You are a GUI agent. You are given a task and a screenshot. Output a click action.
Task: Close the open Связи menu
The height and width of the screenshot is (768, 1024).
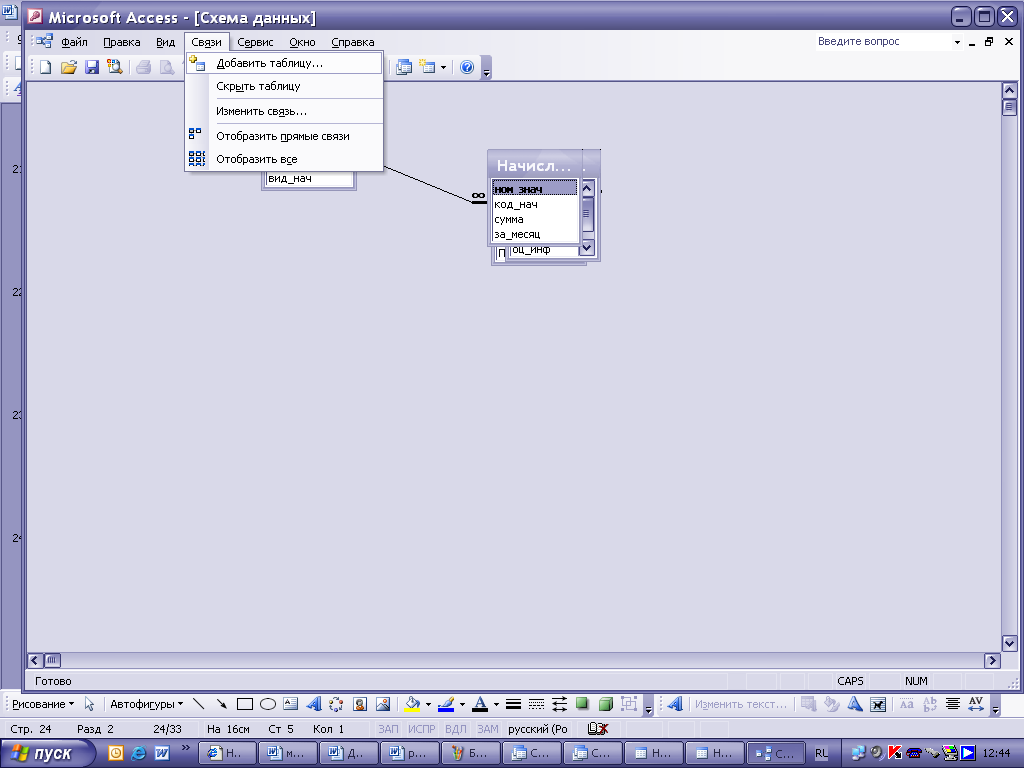(x=206, y=42)
